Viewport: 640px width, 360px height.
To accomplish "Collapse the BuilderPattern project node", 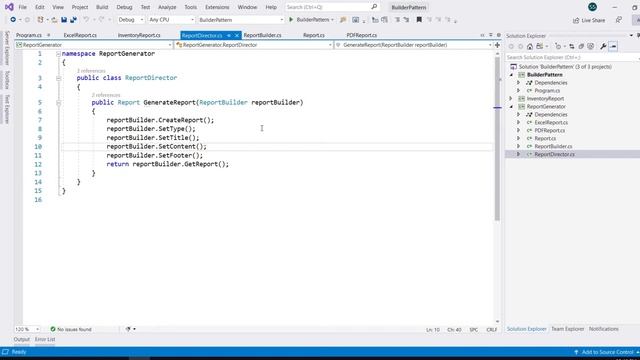I will [511, 75].
